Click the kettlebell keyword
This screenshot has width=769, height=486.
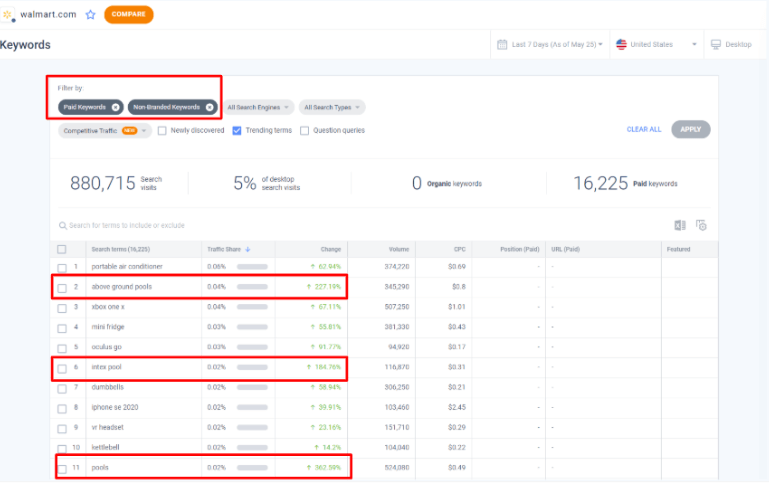point(105,448)
